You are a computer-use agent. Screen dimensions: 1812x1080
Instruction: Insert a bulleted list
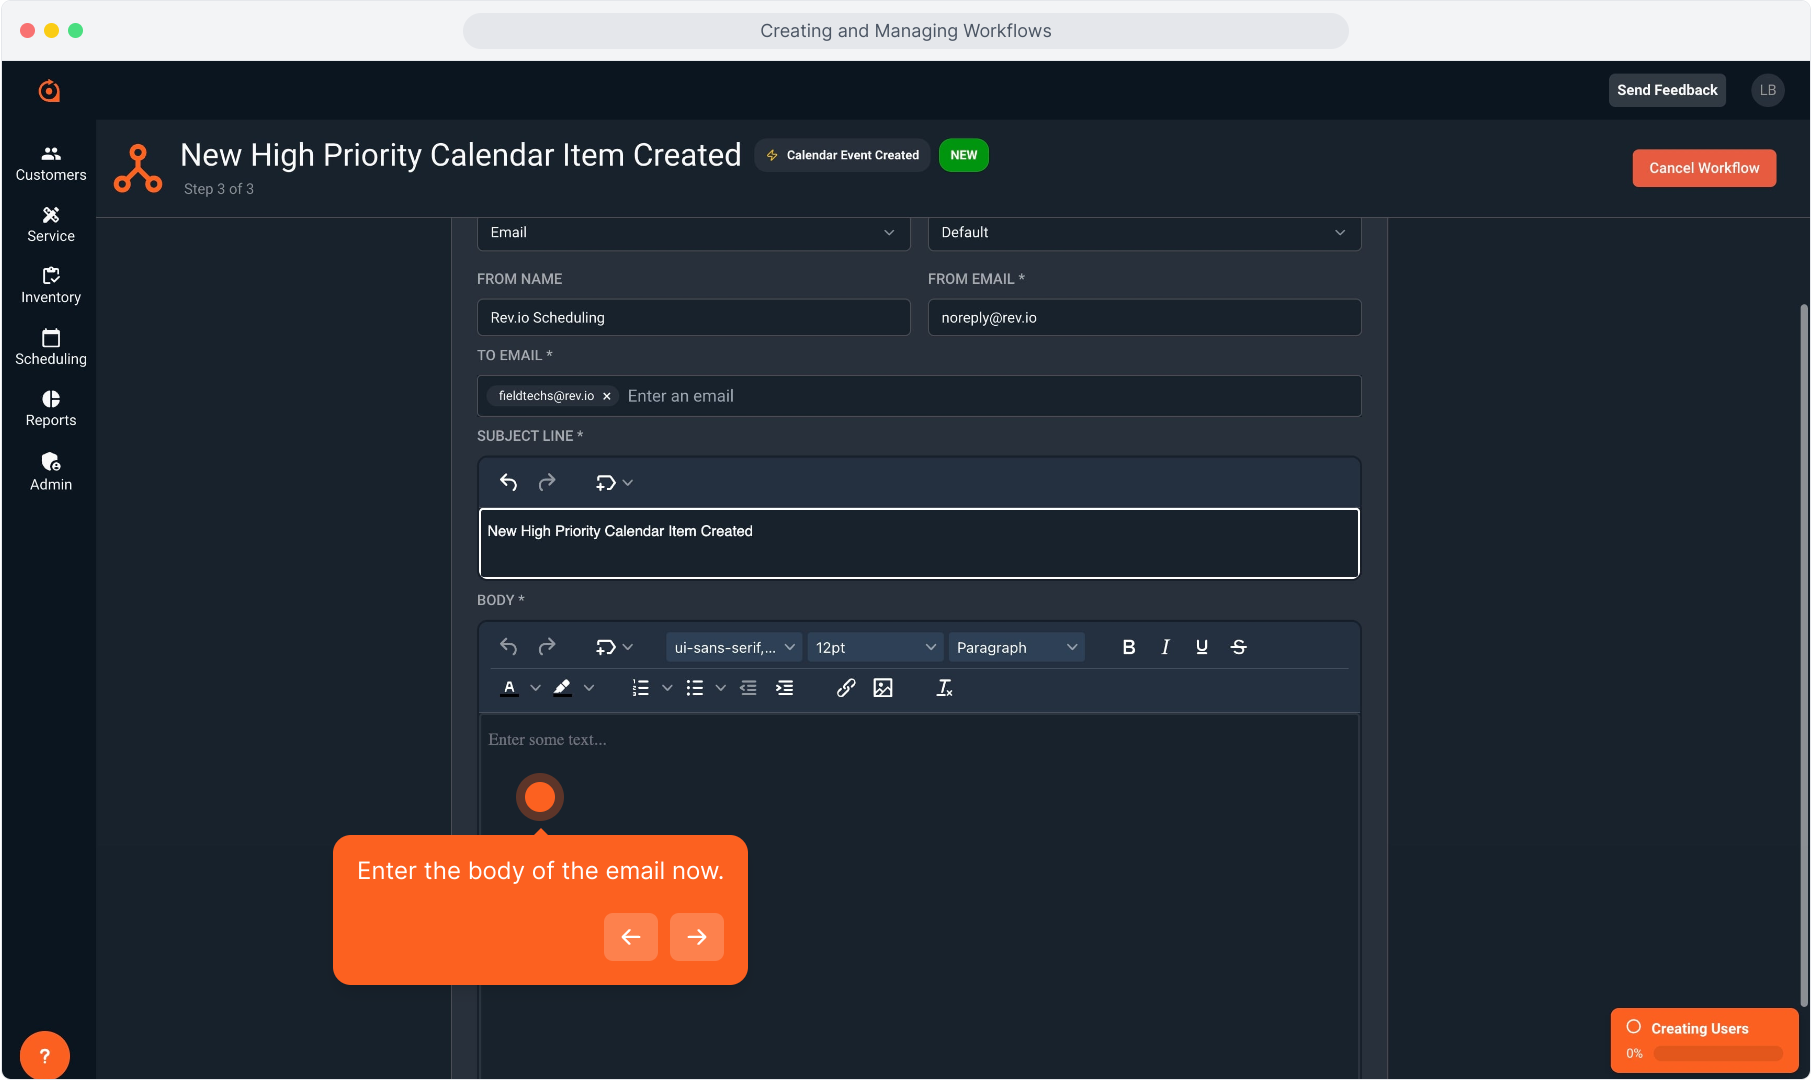click(695, 688)
